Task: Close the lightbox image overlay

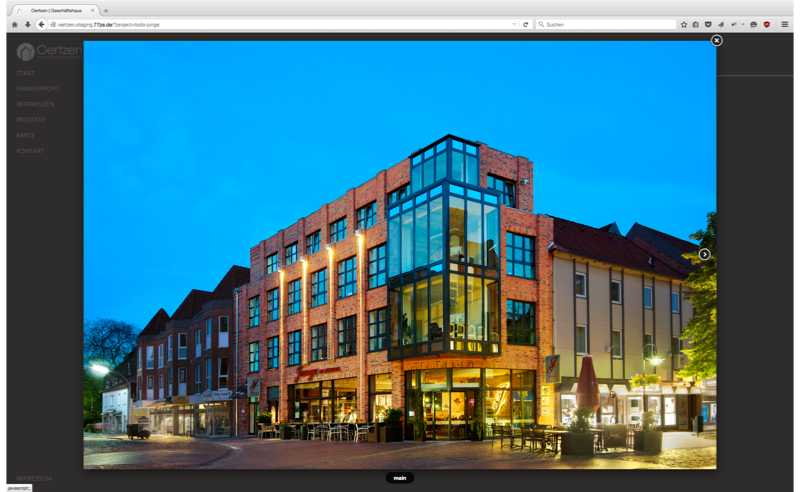Action: pos(716,40)
